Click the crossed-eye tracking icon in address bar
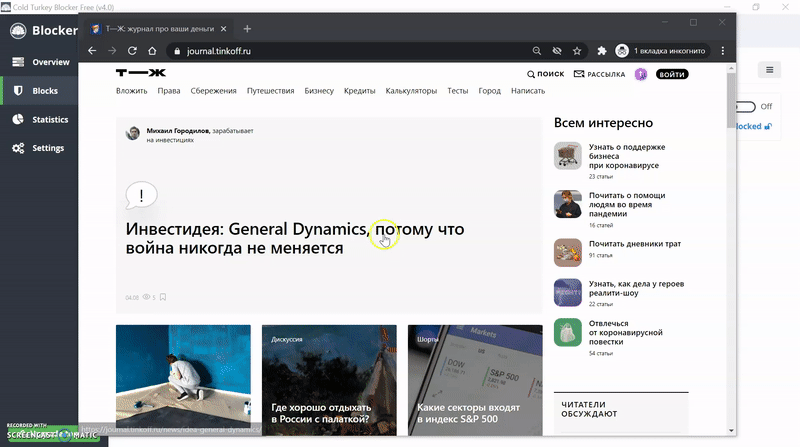Image resolution: width=800 pixels, height=447 pixels. tap(557, 51)
